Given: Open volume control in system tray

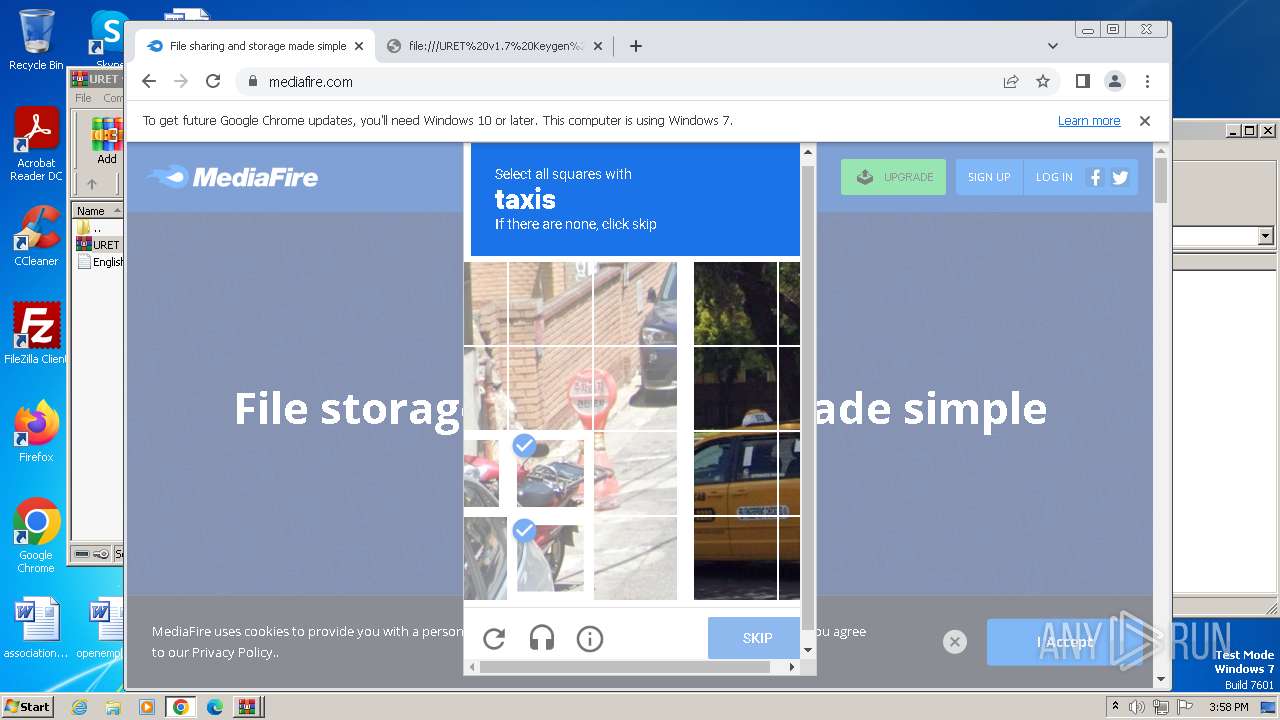Looking at the screenshot, I should coord(1137,707).
